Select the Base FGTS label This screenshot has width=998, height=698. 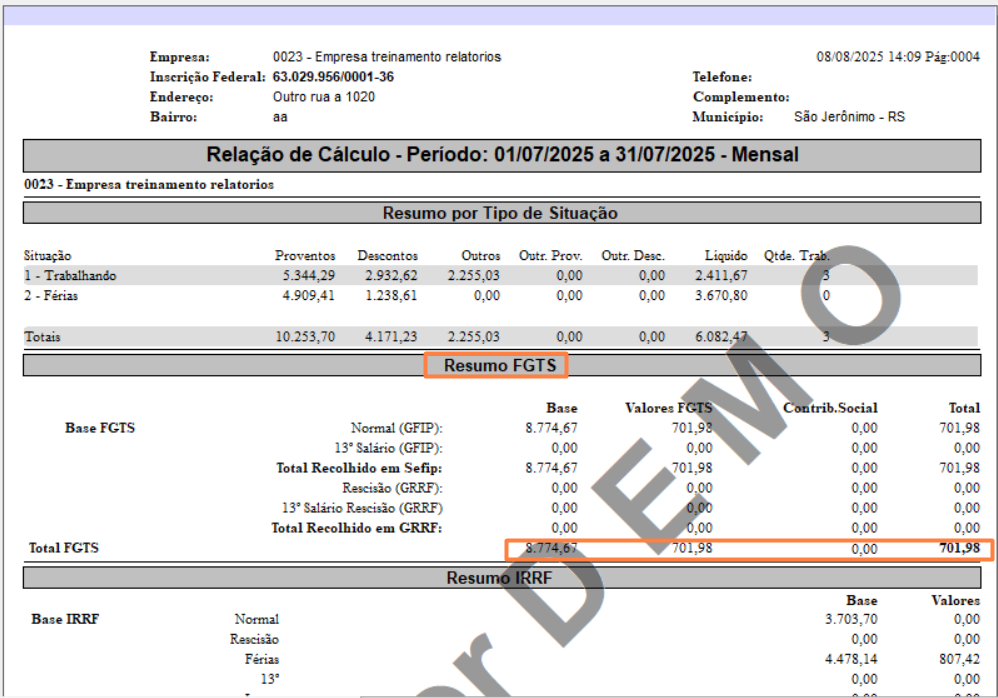(99, 428)
